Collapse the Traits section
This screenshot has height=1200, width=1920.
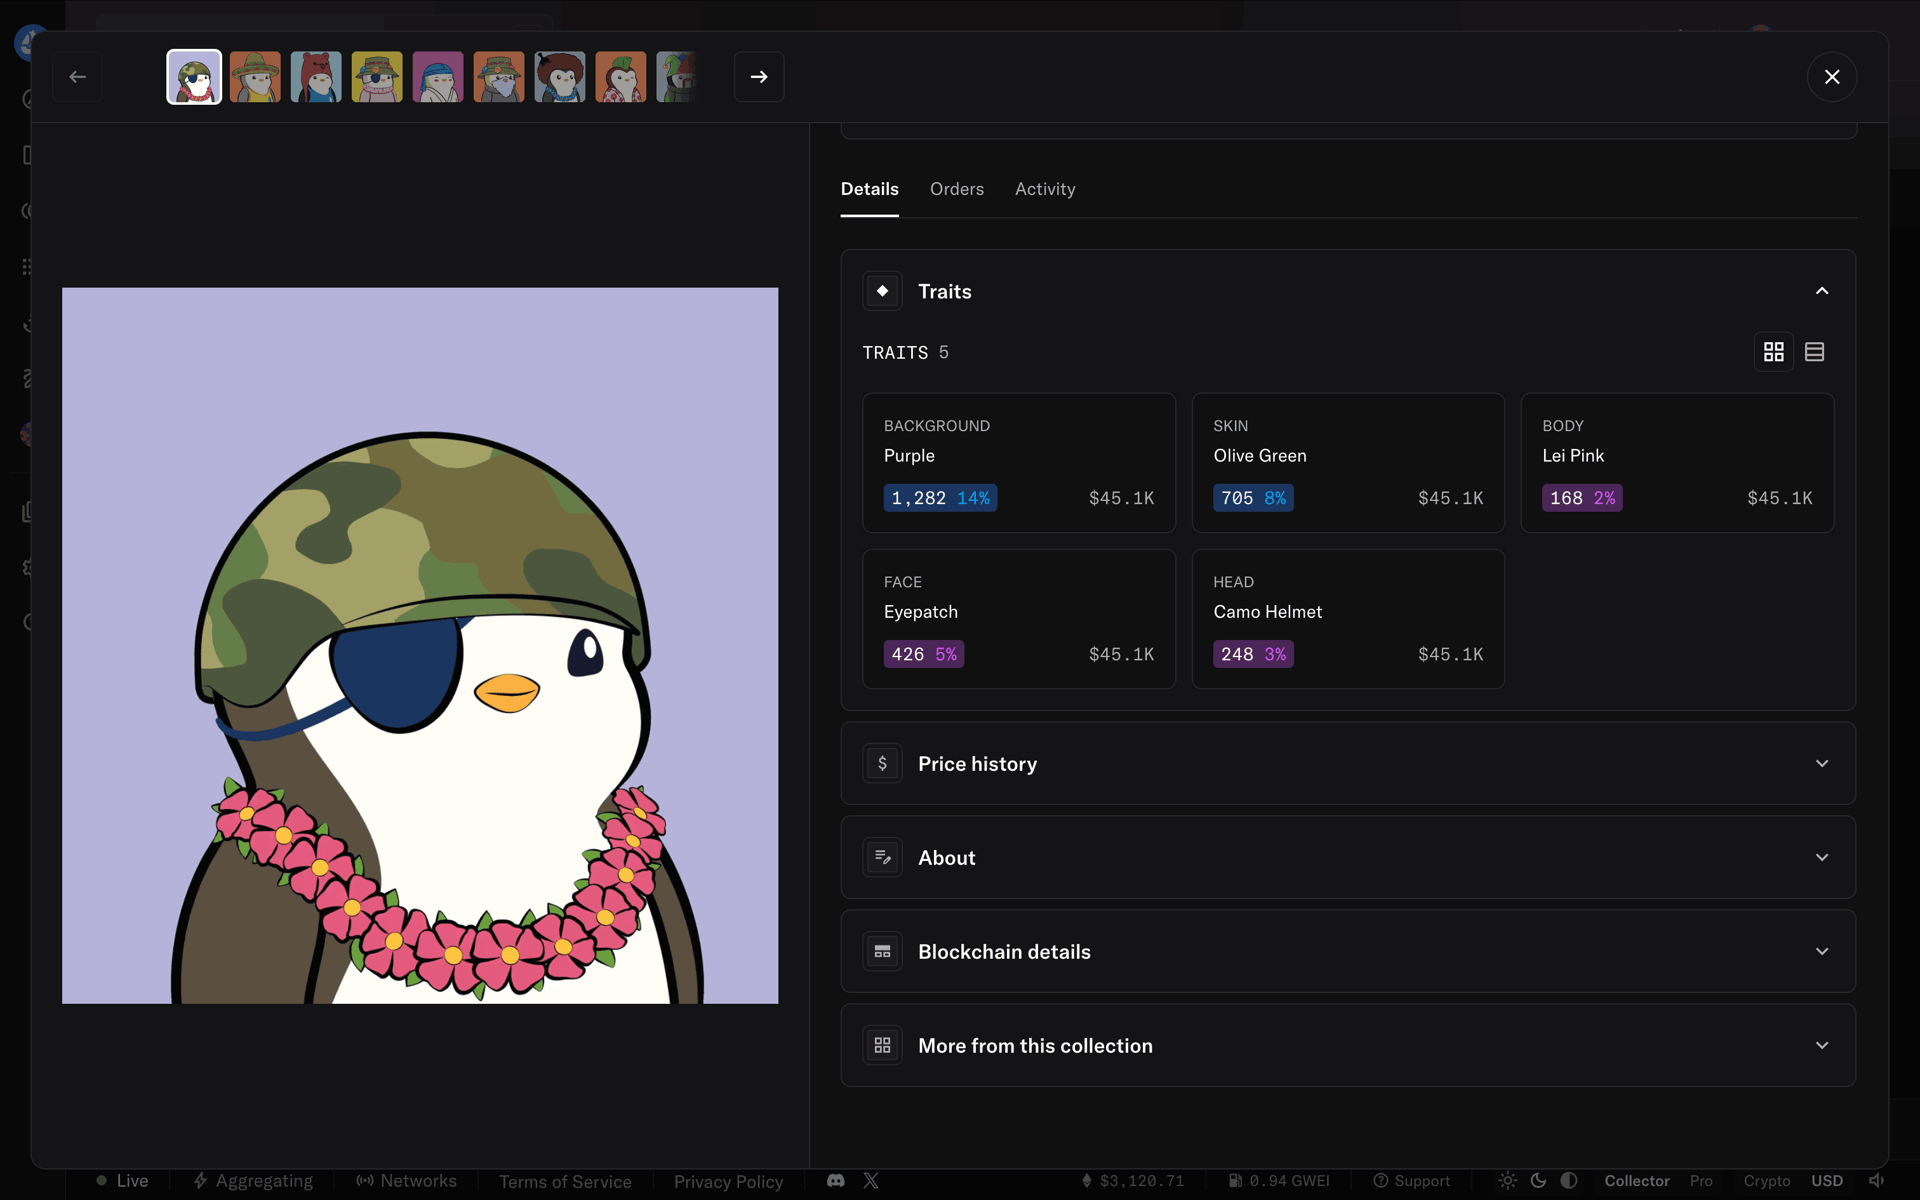click(x=1822, y=291)
